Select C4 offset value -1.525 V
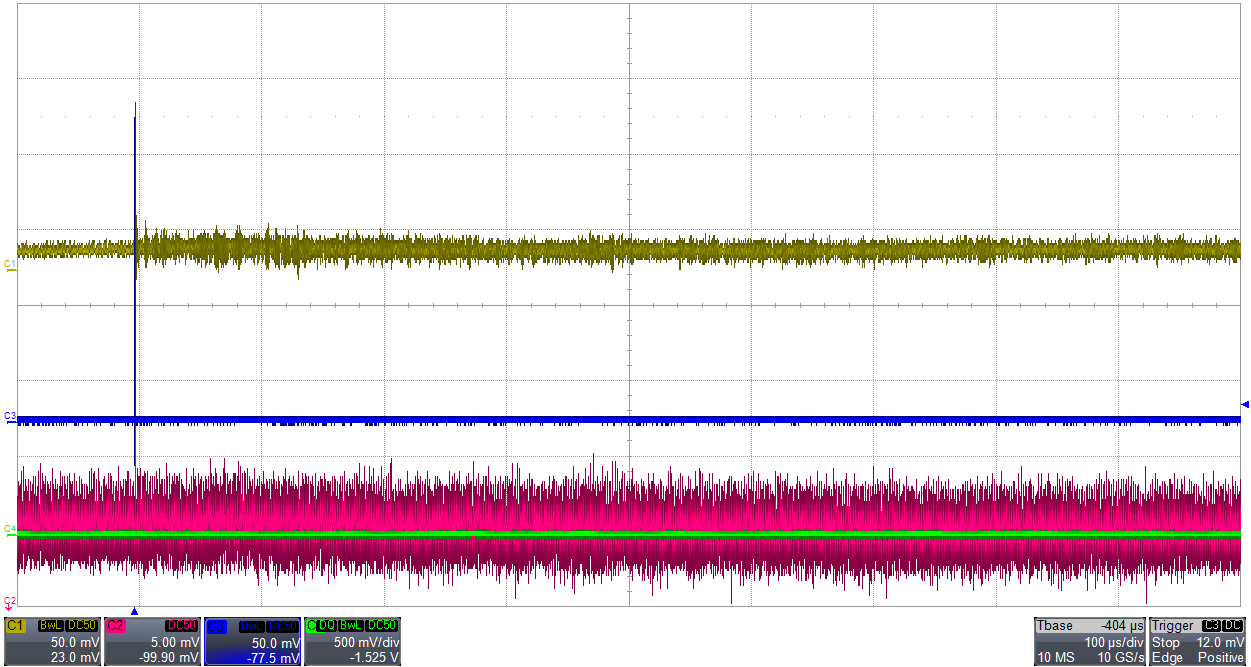Viewport: 1251px width, 667px height. 374,657
